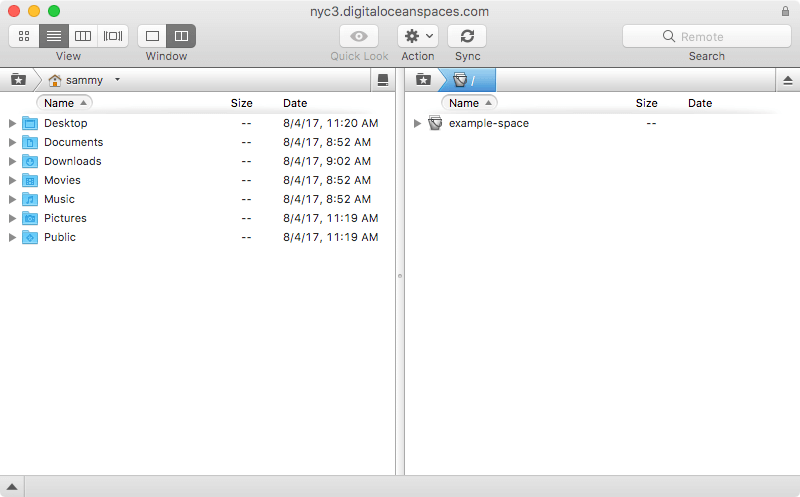Screen dimensions: 800x497
Task: Expand the Public folder
Action: coord(12,237)
